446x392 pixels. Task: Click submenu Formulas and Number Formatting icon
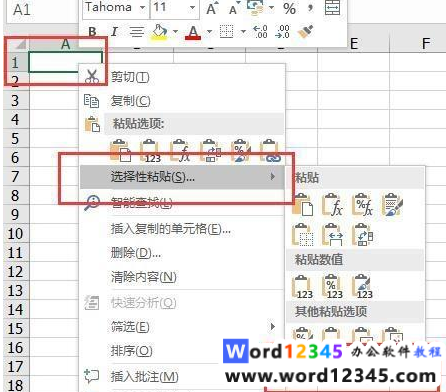pos(363,205)
